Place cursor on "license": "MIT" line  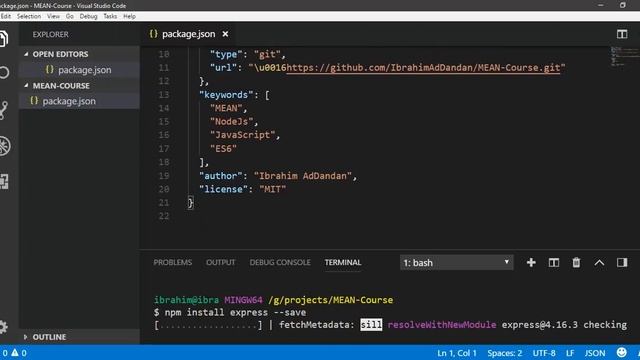click(242, 189)
